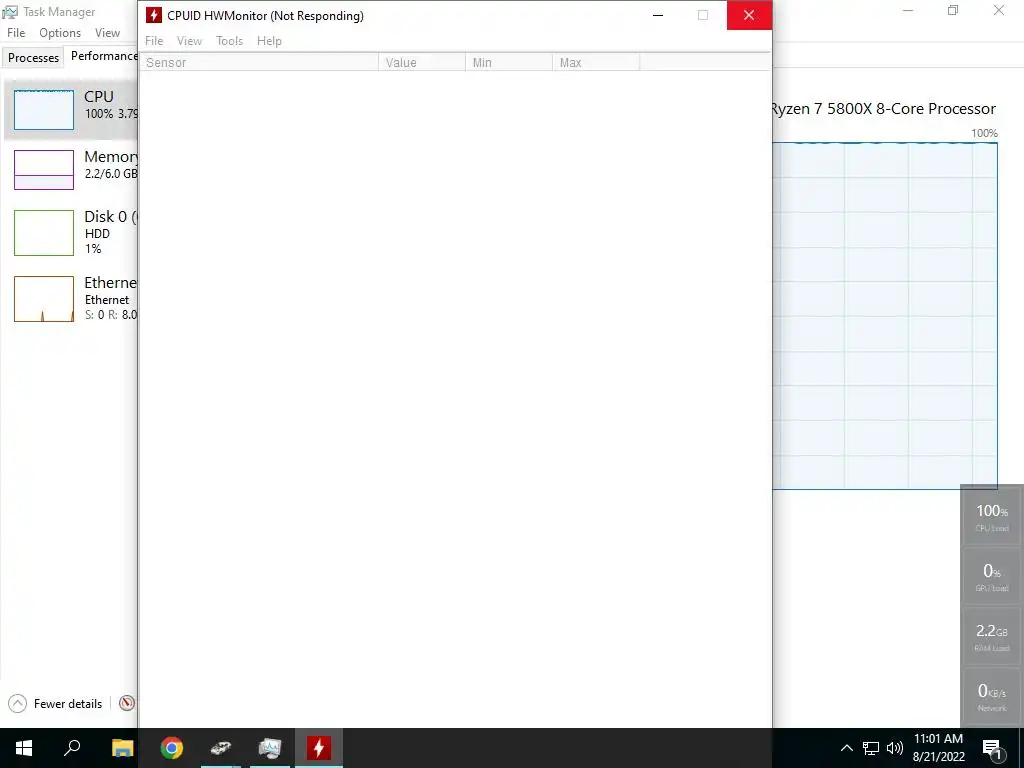The image size is (1024, 768).
Task: Click the Max column header
Action: click(596, 63)
